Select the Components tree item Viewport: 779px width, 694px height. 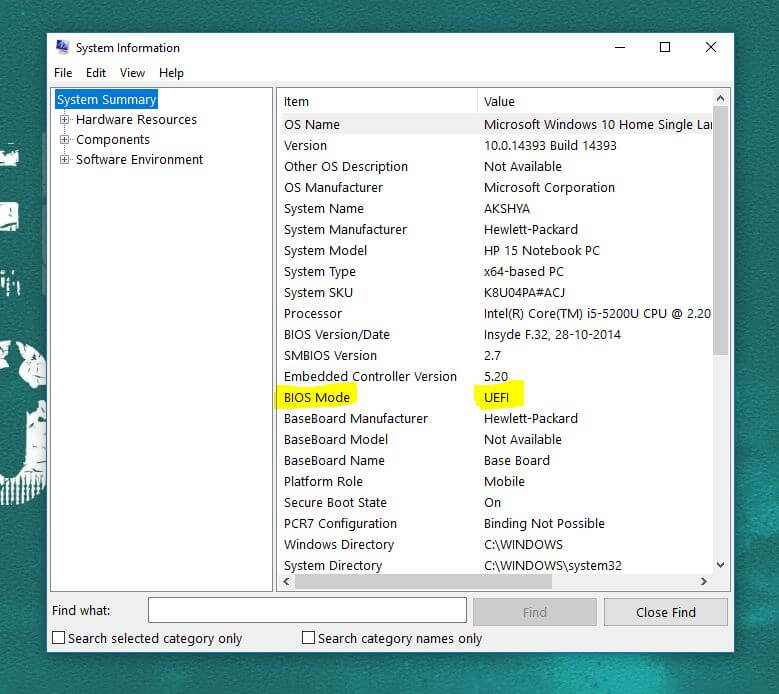coord(113,140)
